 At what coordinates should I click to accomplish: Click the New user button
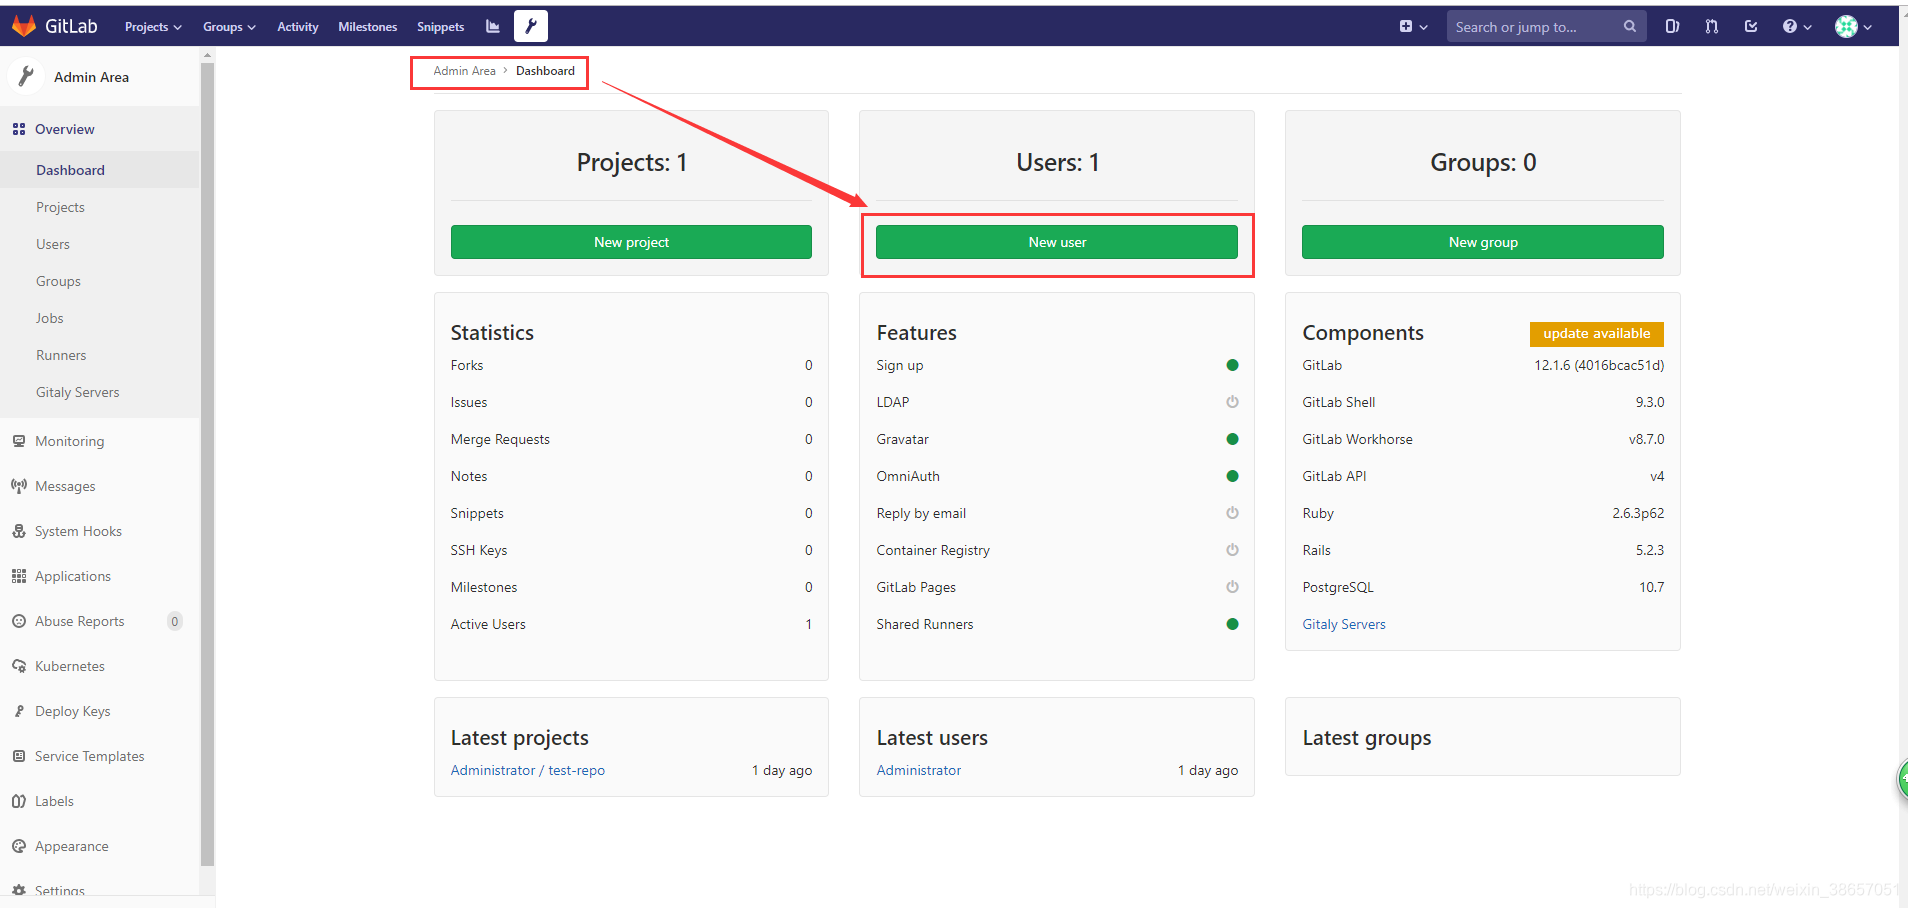(x=1057, y=242)
